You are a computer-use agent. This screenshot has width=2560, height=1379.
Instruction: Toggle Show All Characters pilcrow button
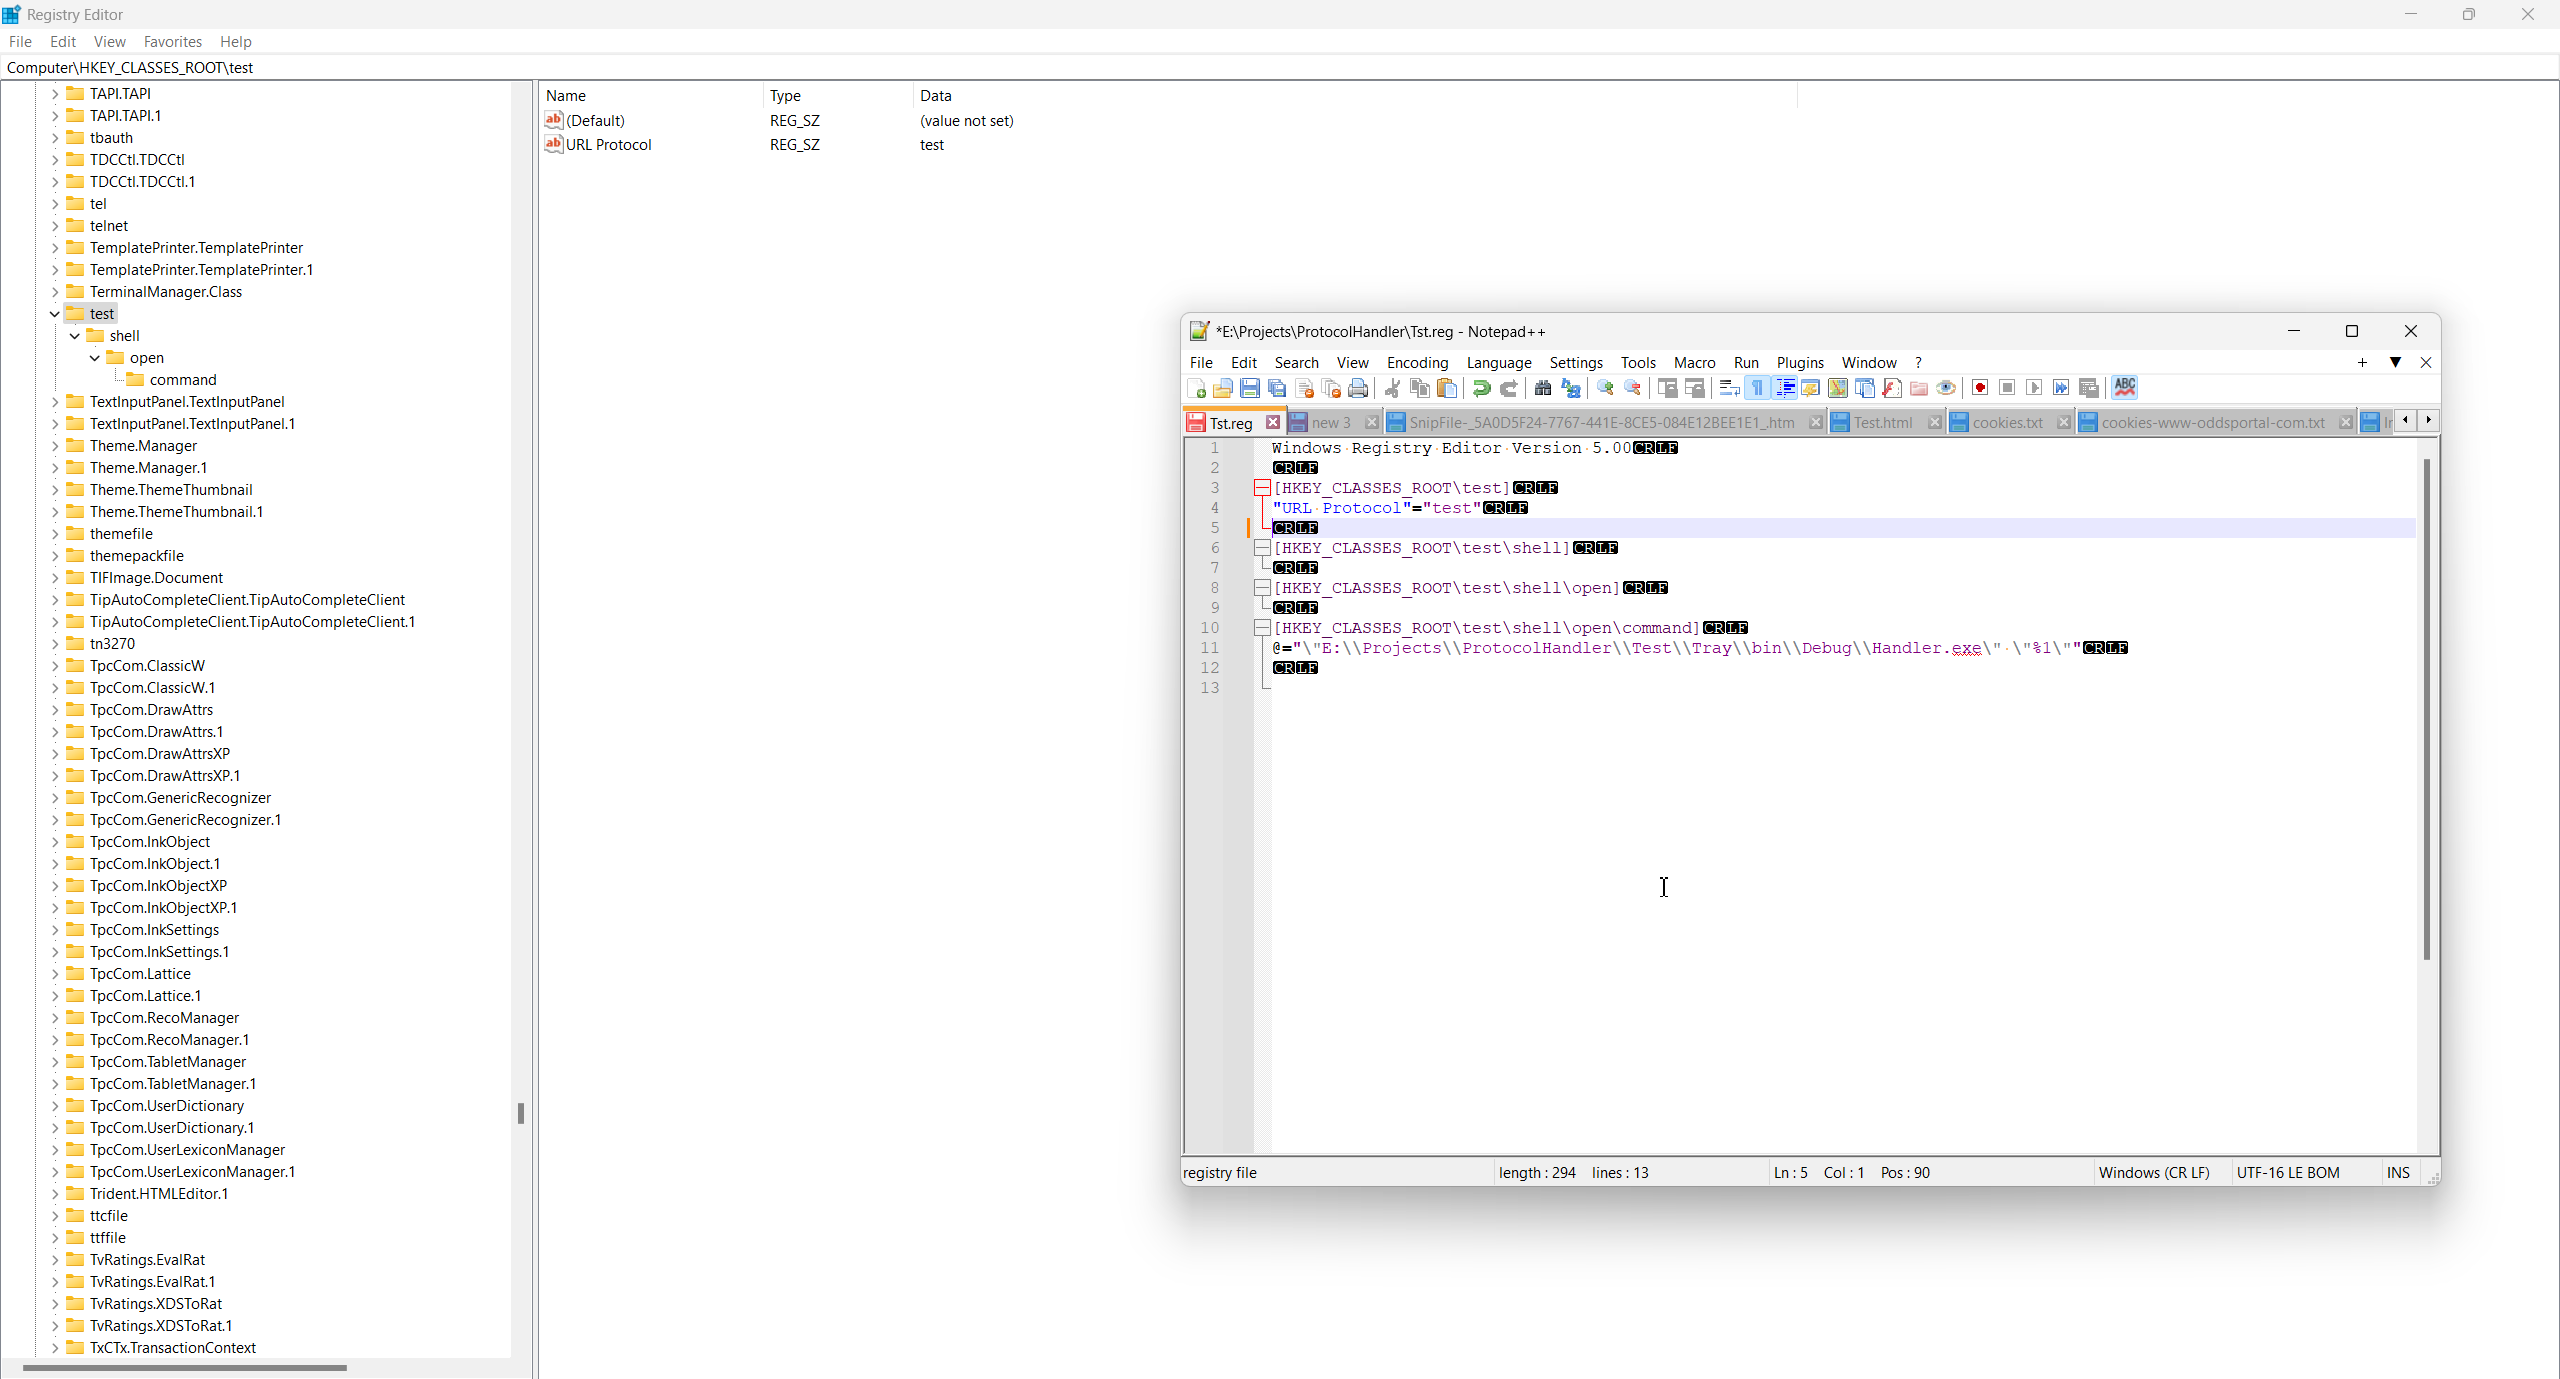pos(1757,389)
